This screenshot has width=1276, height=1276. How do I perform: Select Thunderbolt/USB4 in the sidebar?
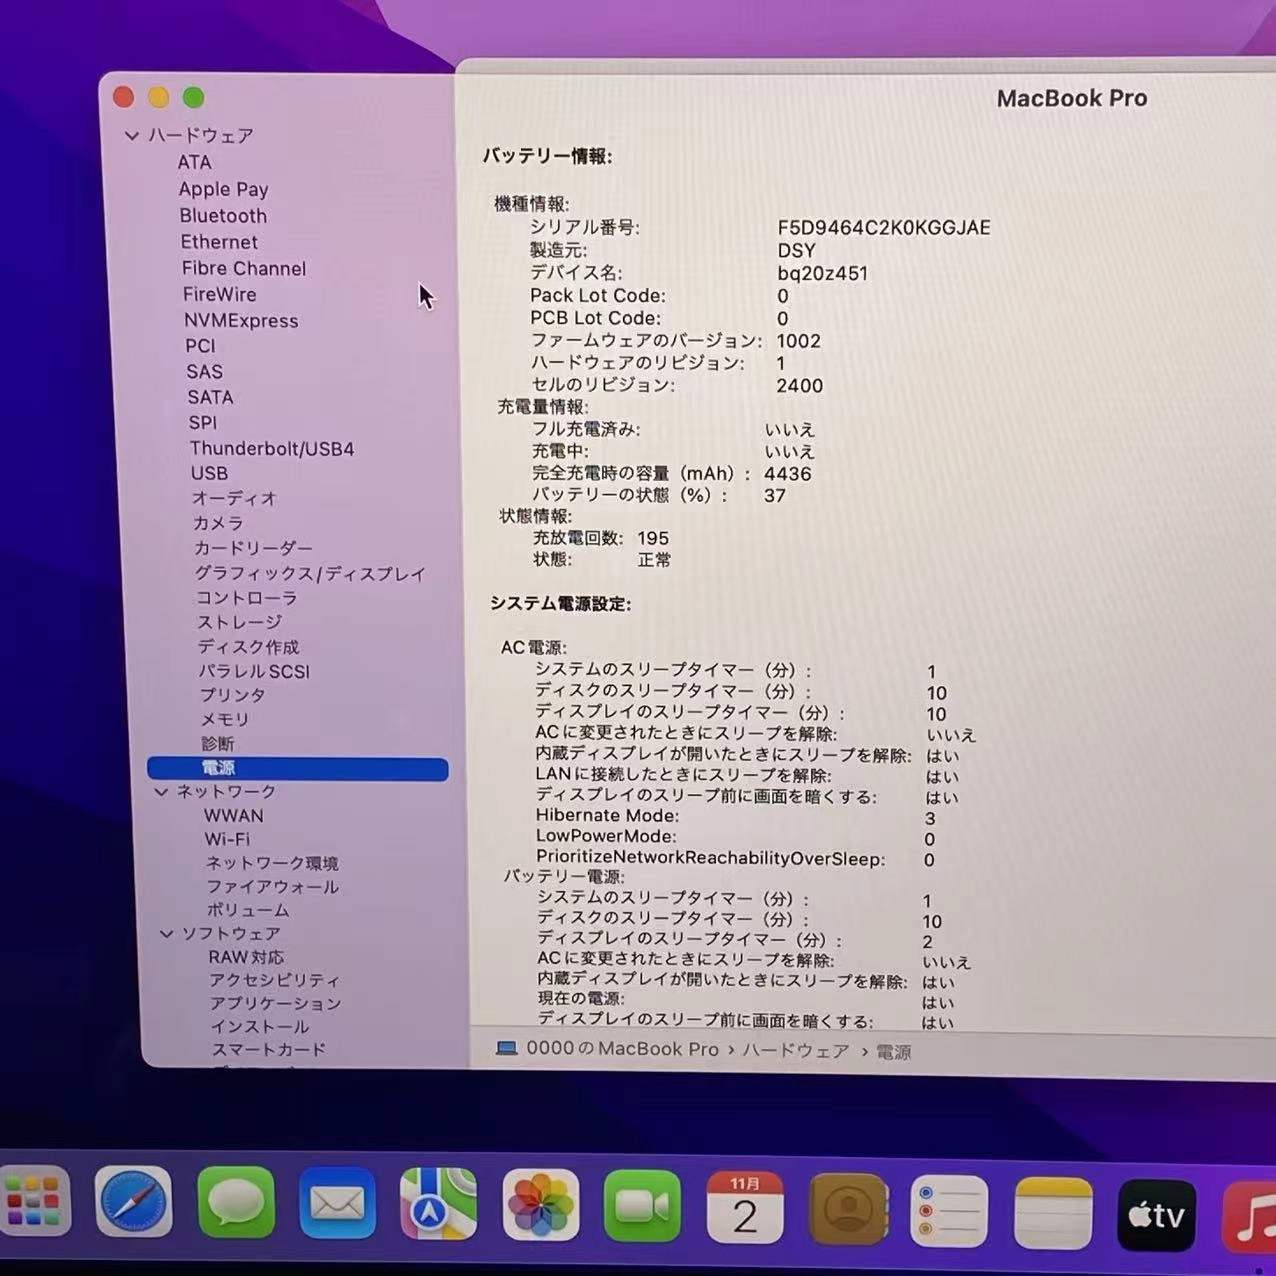pos(270,448)
